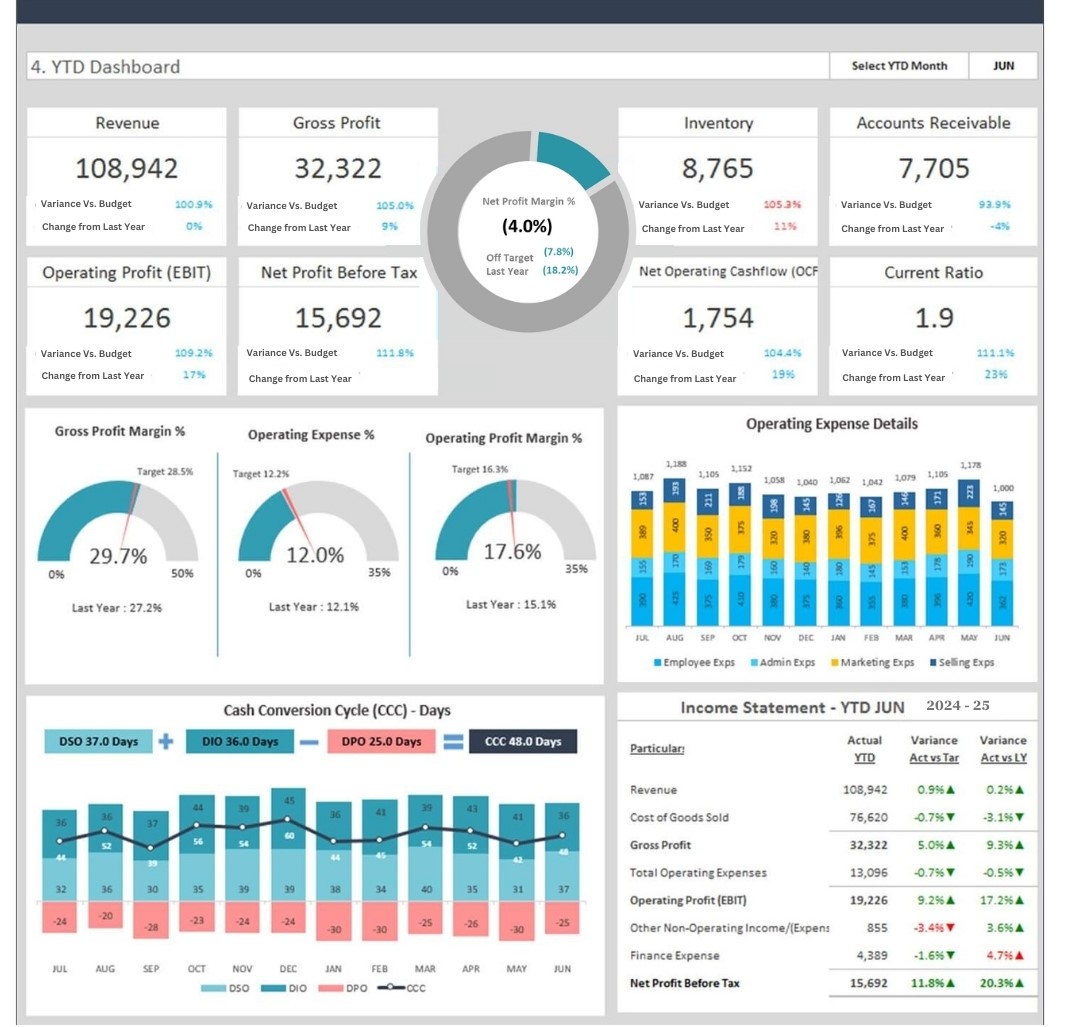Click the plus icon between DSO and DIO

[166, 742]
